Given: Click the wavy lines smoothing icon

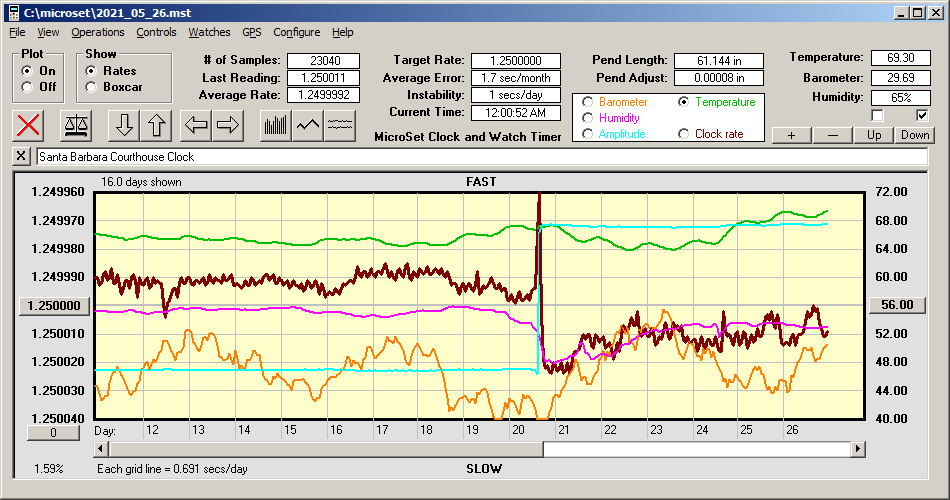Looking at the screenshot, I should click(x=339, y=125).
